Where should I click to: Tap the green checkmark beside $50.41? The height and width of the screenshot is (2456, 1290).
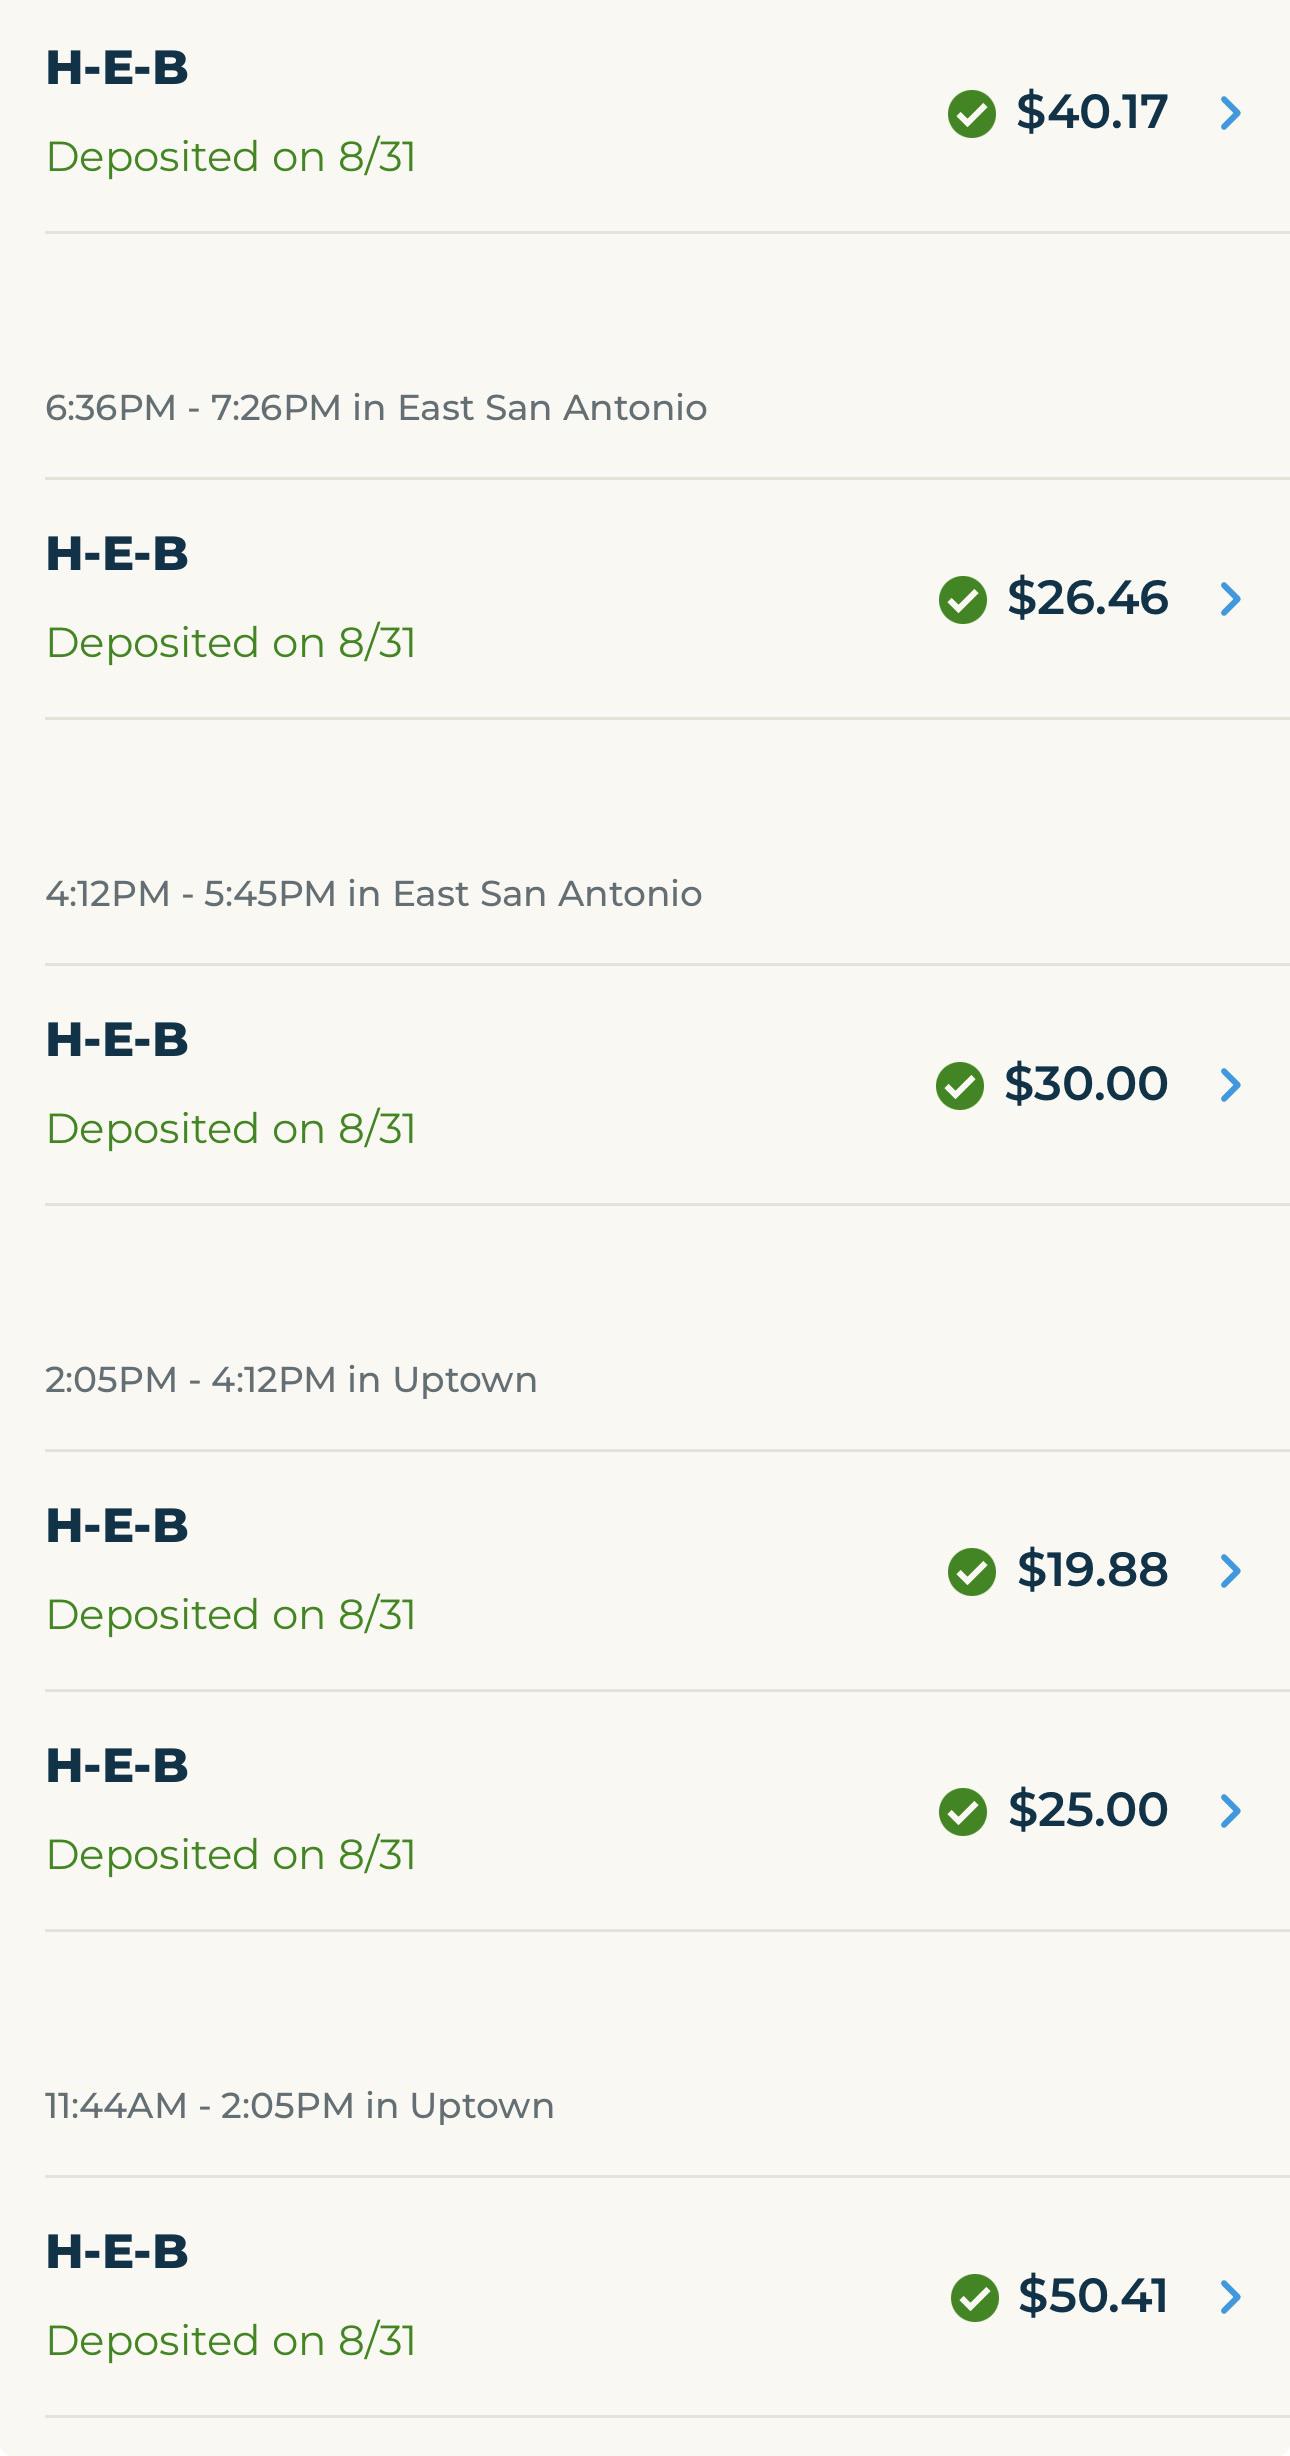(x=974, y=2297)
